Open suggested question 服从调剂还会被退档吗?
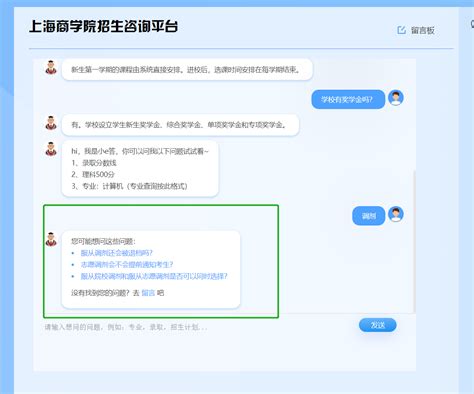This screenshot has width=474, height=394. (116, 253)
